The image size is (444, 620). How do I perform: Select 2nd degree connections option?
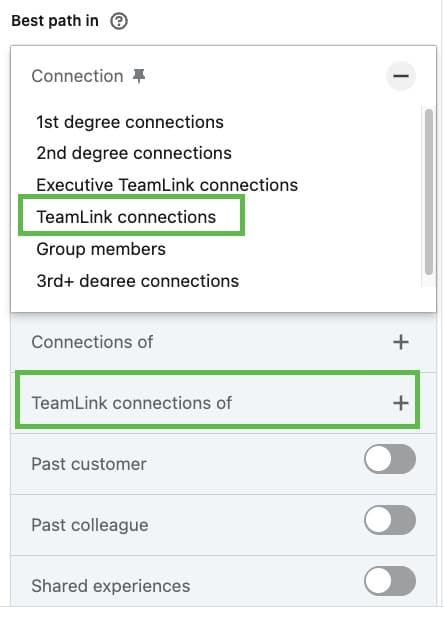coord(134,153)
